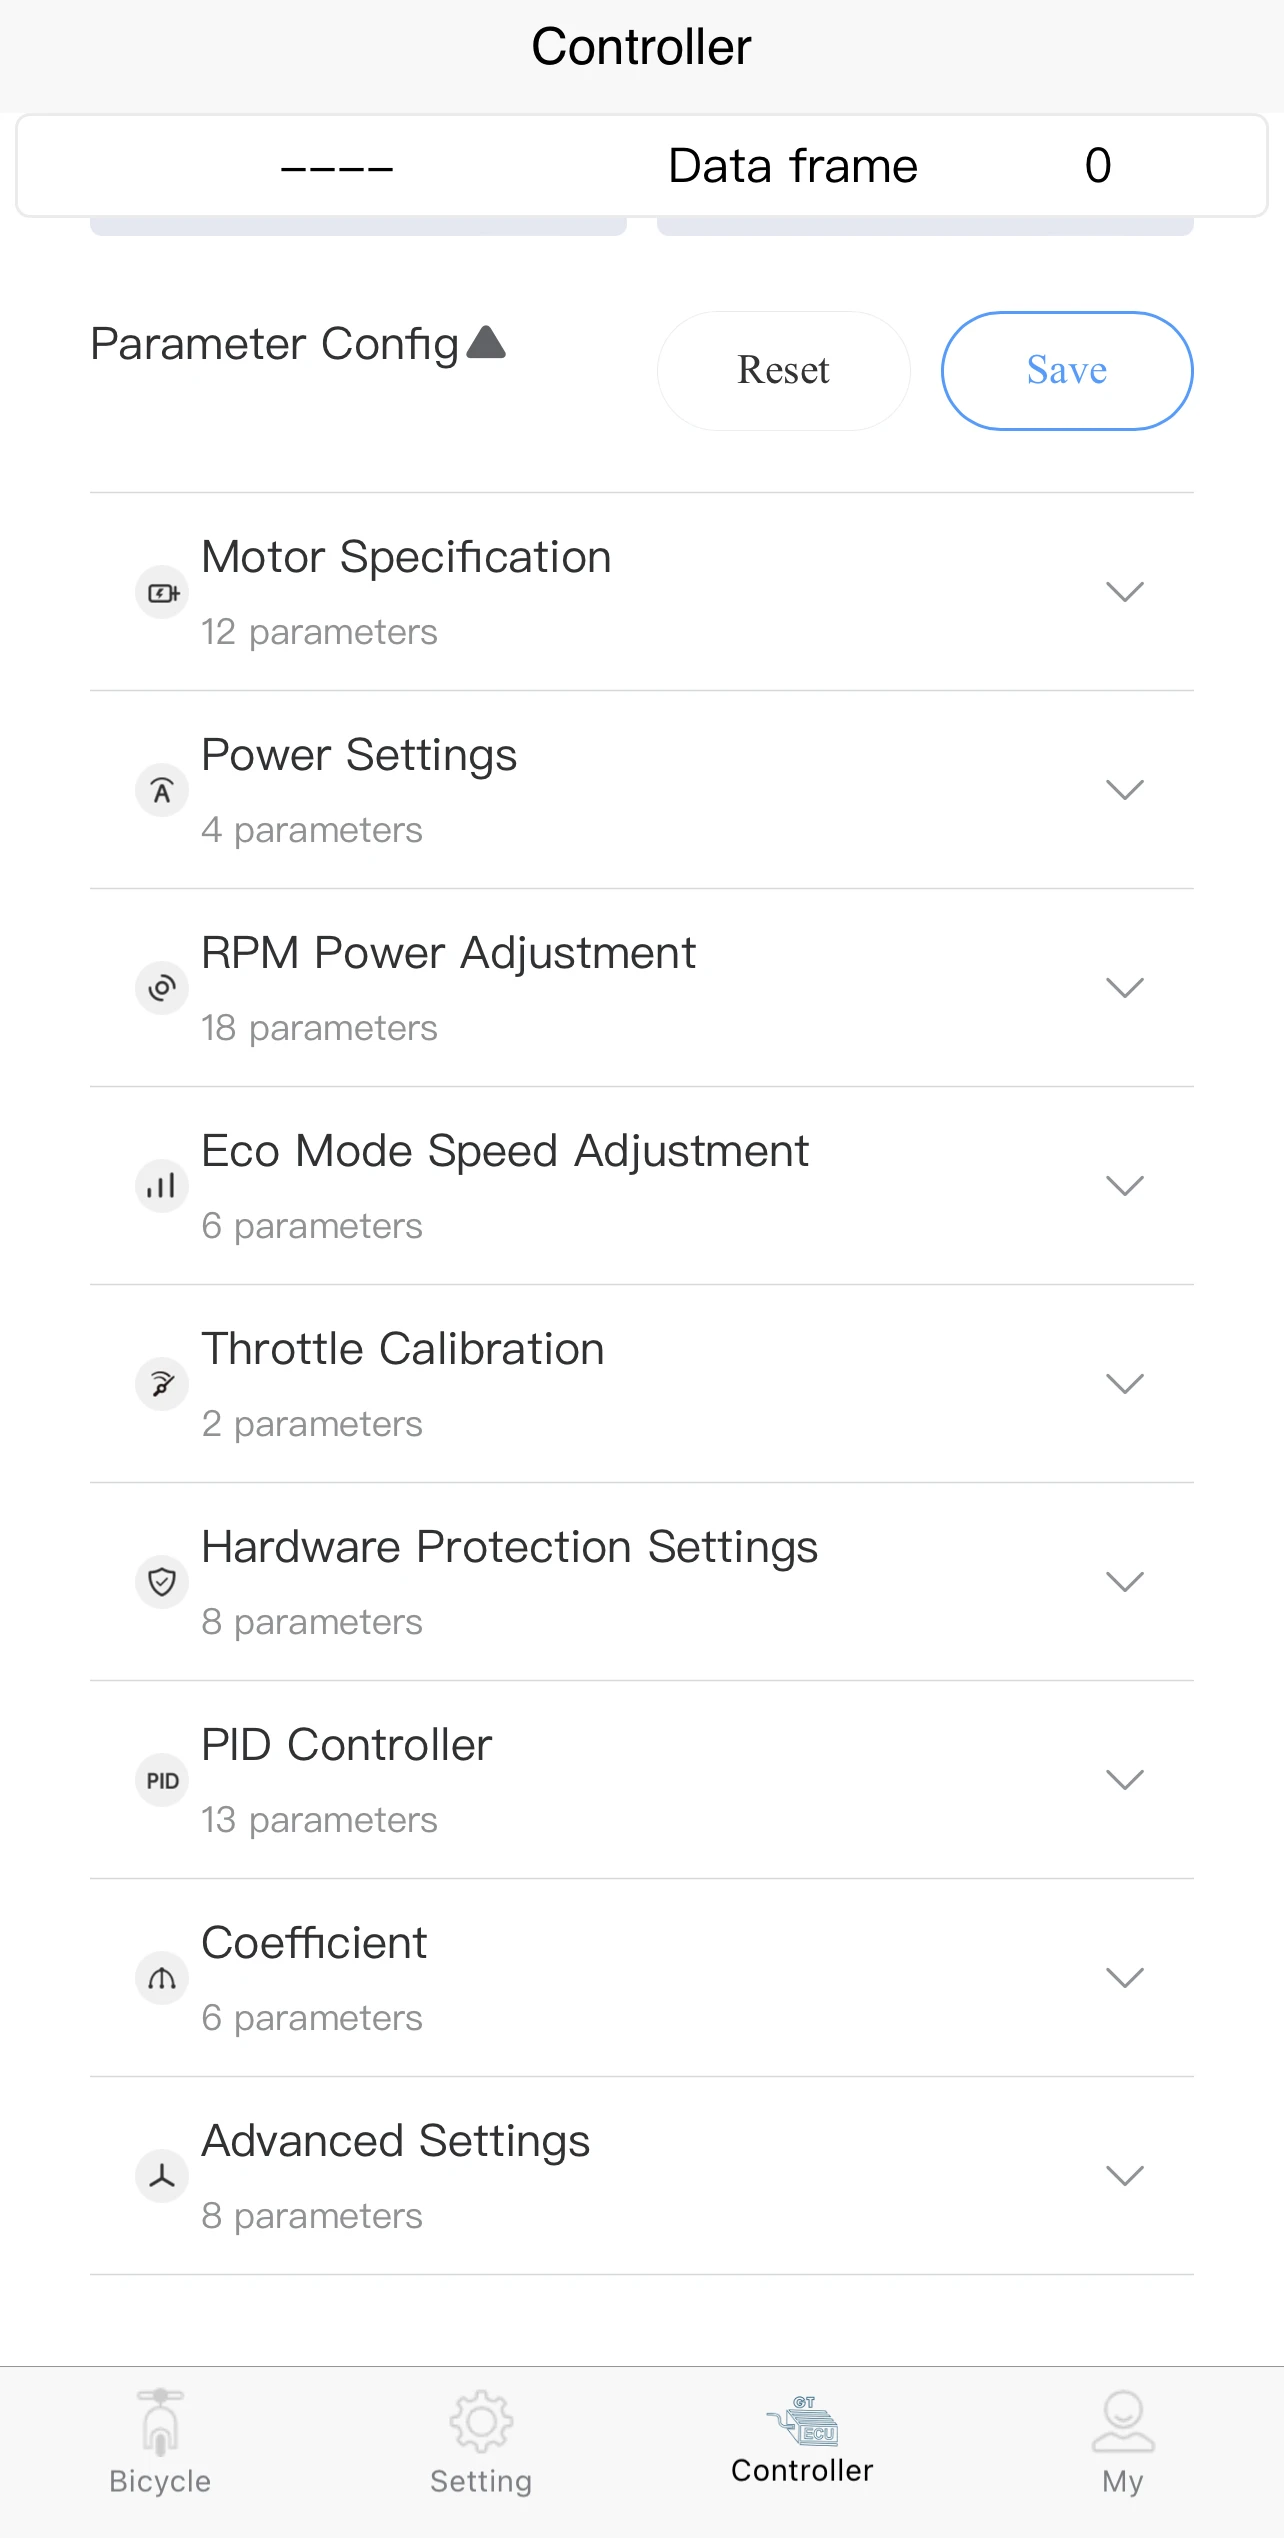Save the parameter configuration
The height and width of the screenshot is (2538, 1284).
(1066, 371)
